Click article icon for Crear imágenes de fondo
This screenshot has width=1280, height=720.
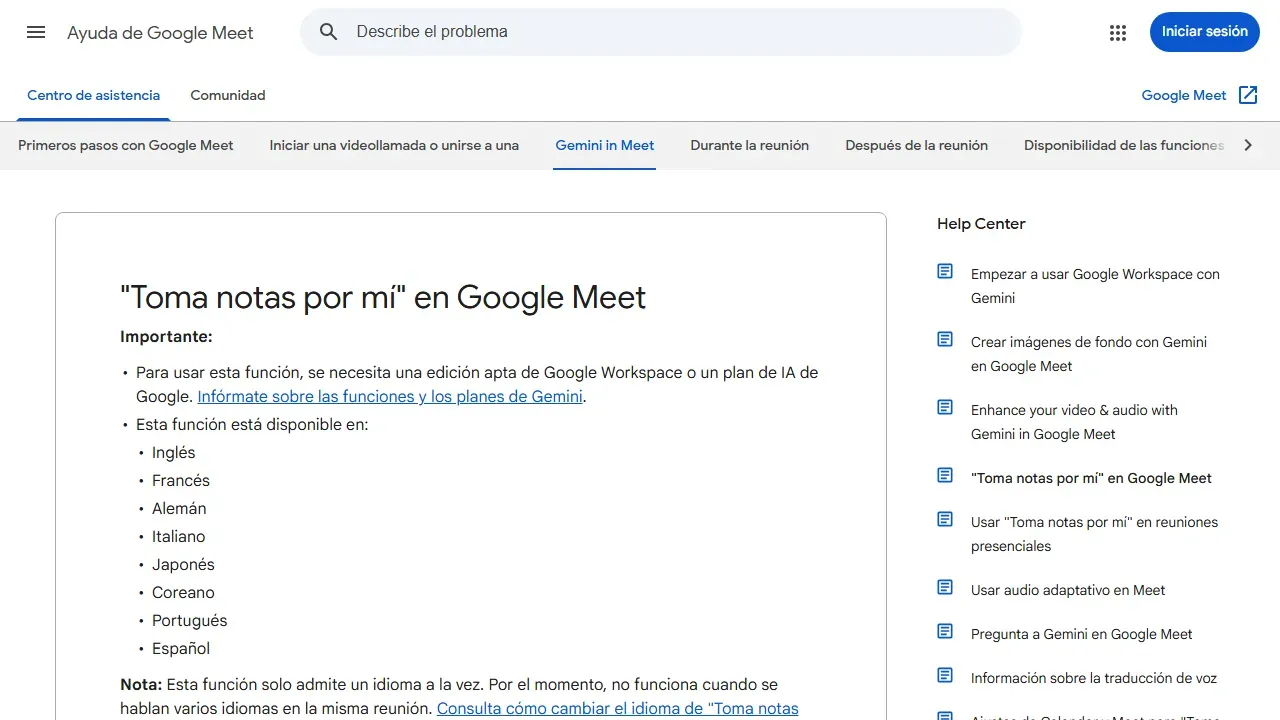click(x=945, y=340)
